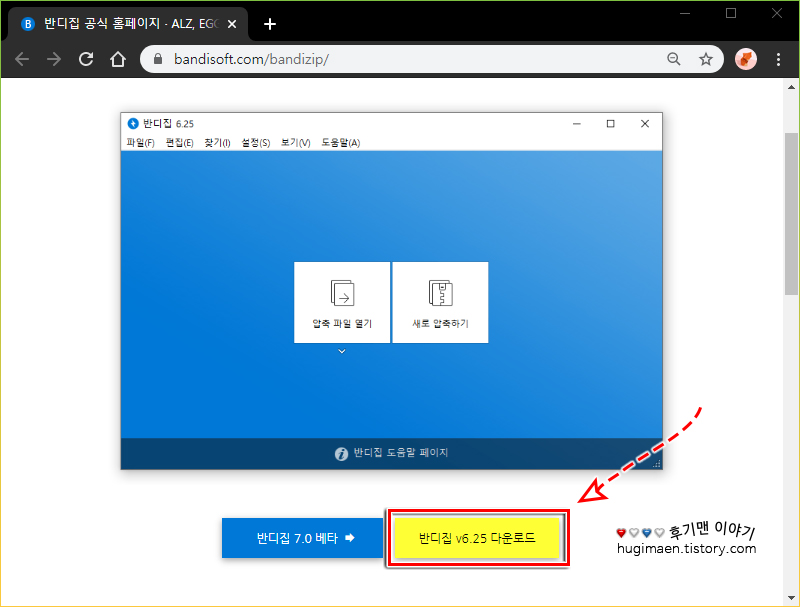Screen dimensions: 800x607
Task: Click the 반디집 7.0 베타 button
Action: pos(303,538)
